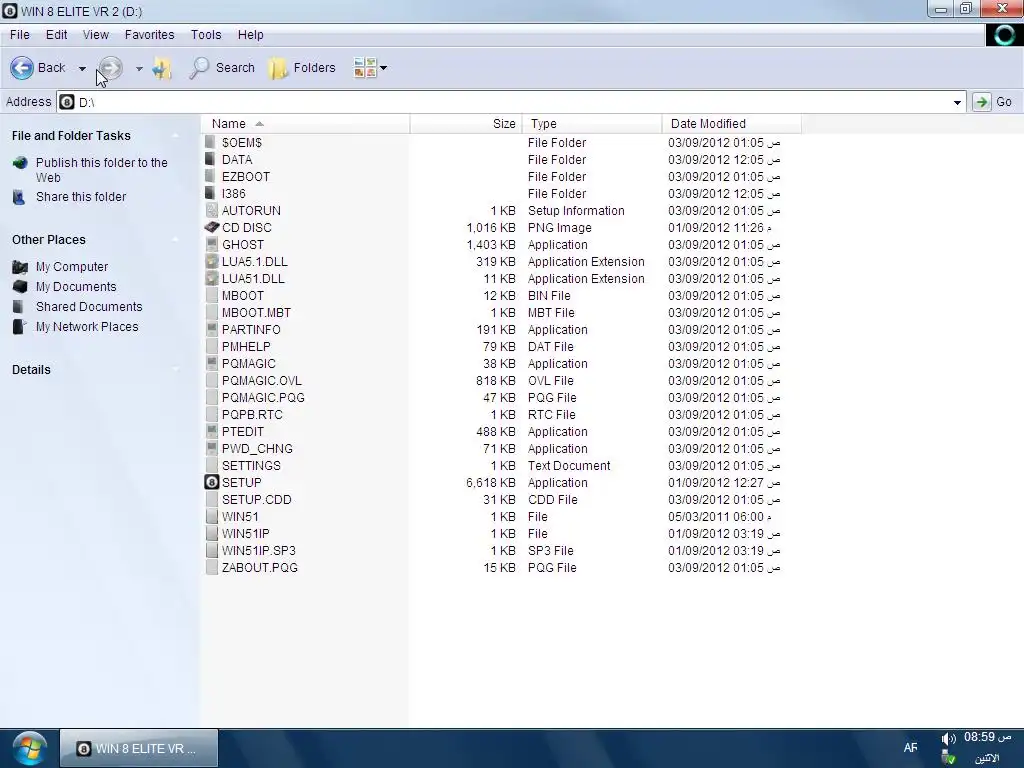Viewport: 1024px width, 768px height.
Task: Sort by Date Modified column header
Action: pyautogui.click(x=731, y=123)
